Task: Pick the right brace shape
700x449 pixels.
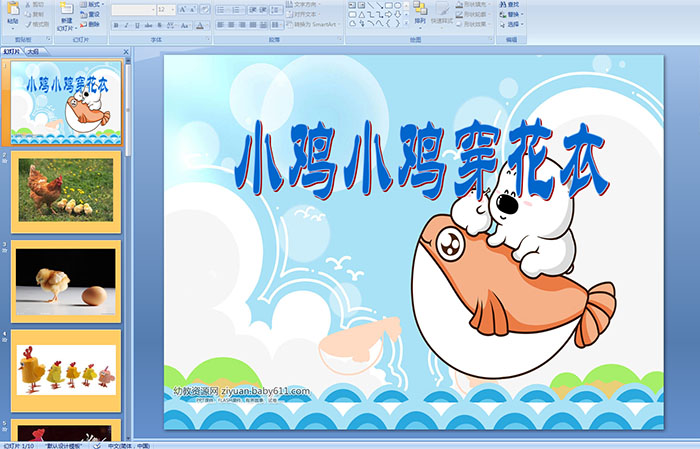Action: (397, 23)
